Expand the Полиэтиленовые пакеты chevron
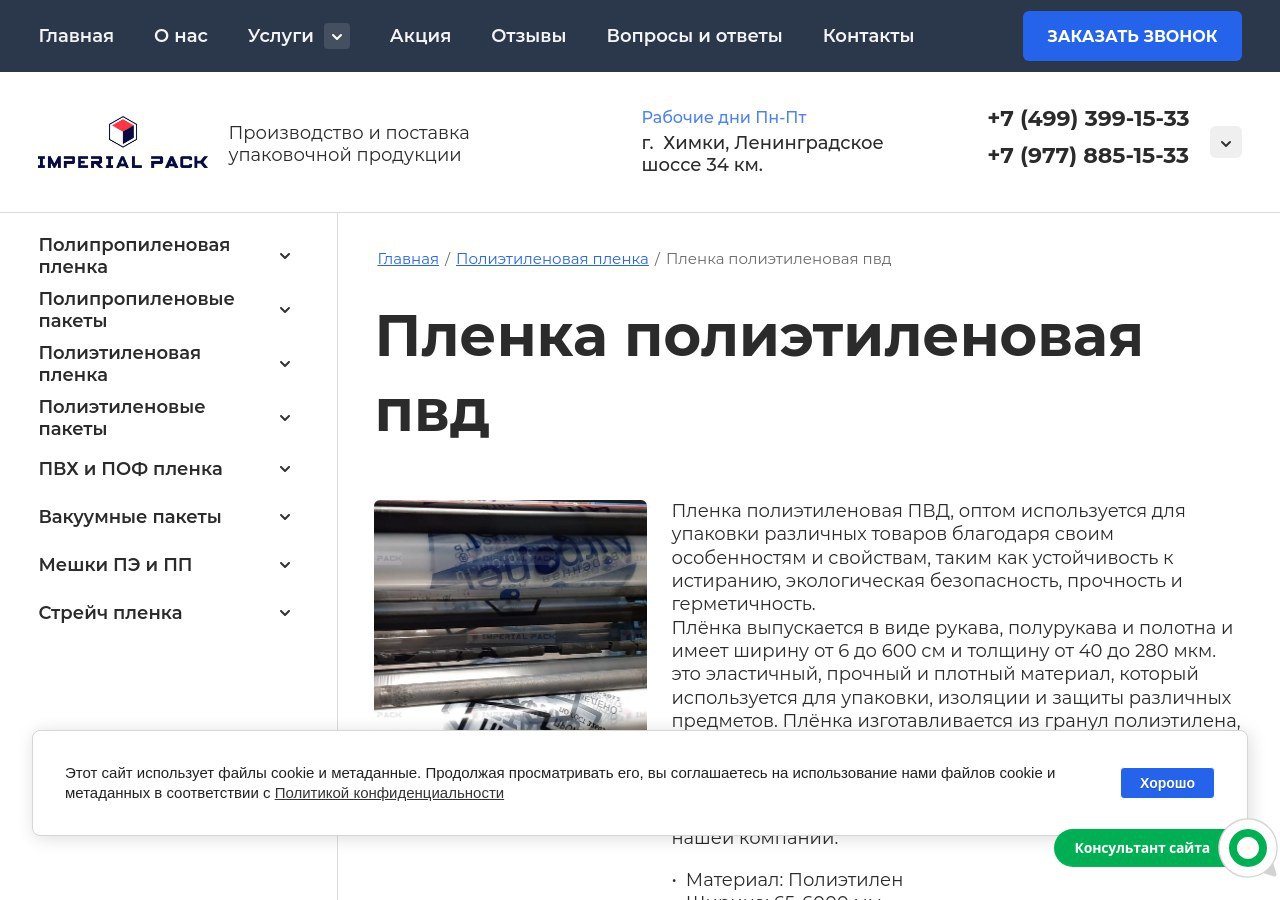 [285, 418]
